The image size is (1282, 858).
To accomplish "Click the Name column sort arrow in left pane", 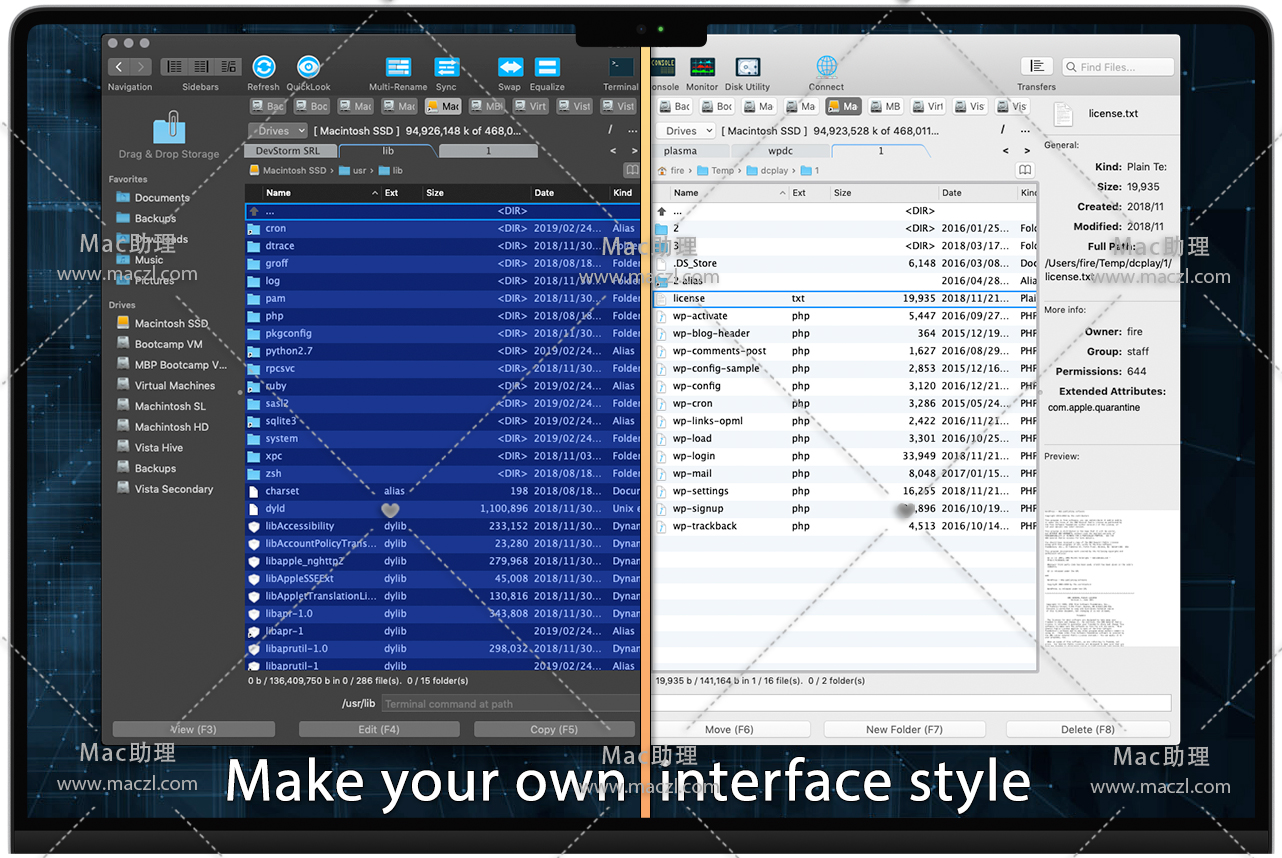I will 375,193.
